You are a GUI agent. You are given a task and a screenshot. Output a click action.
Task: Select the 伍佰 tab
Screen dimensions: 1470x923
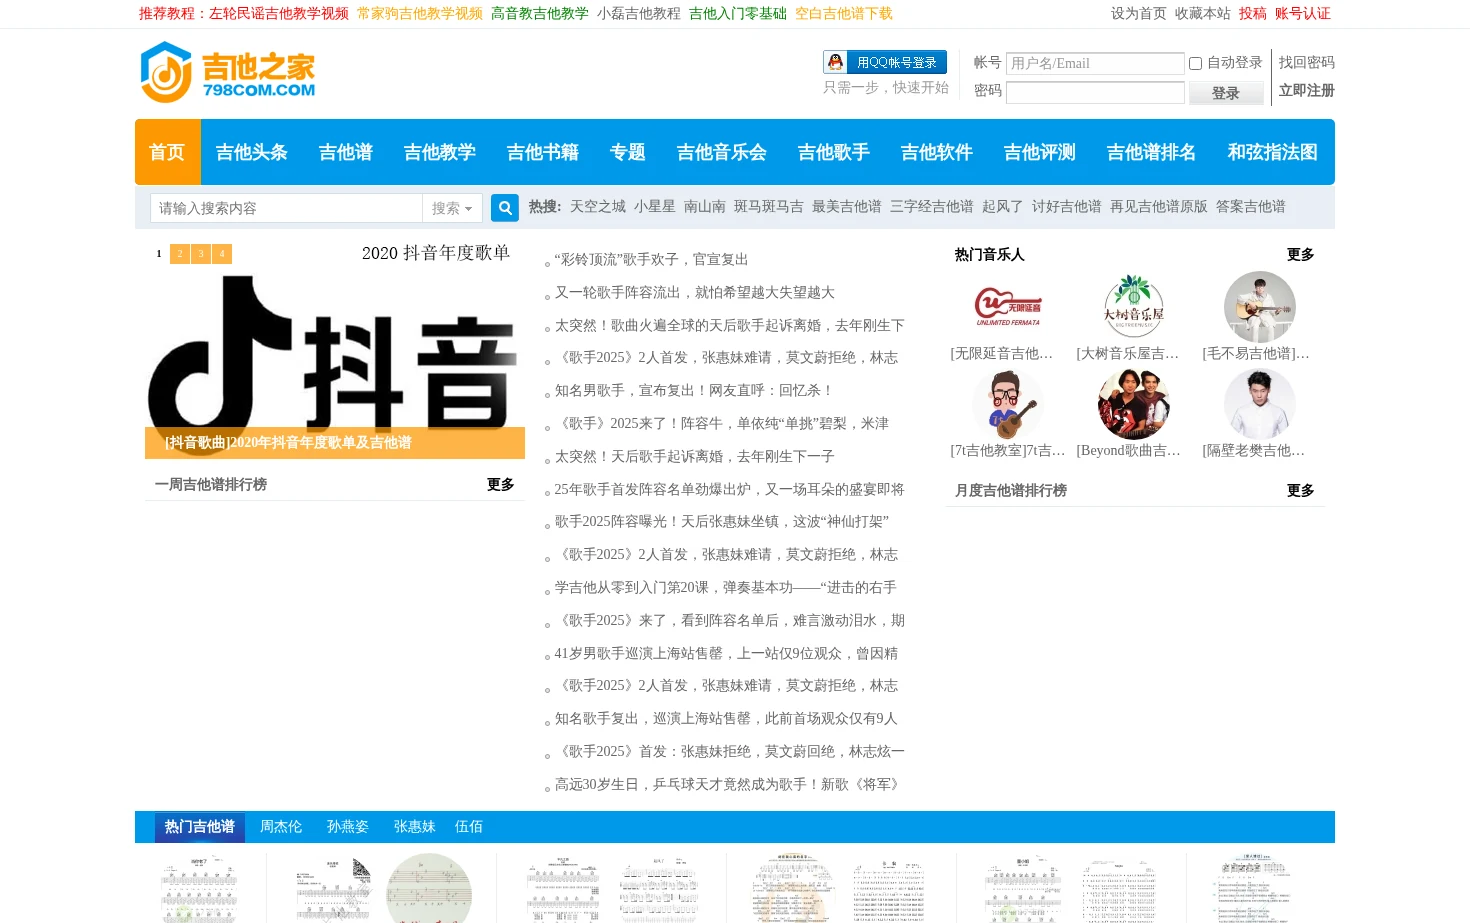469,827
